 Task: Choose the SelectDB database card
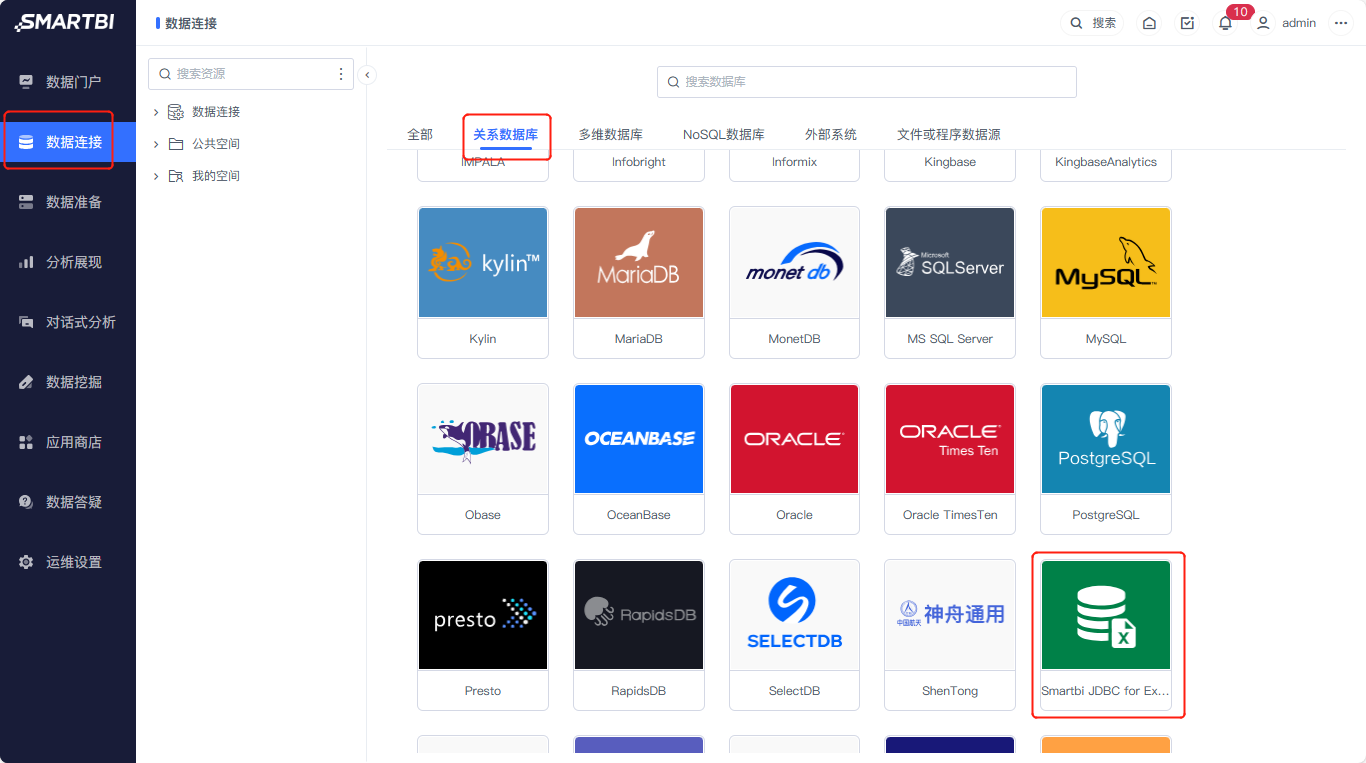tap(794, 635)
